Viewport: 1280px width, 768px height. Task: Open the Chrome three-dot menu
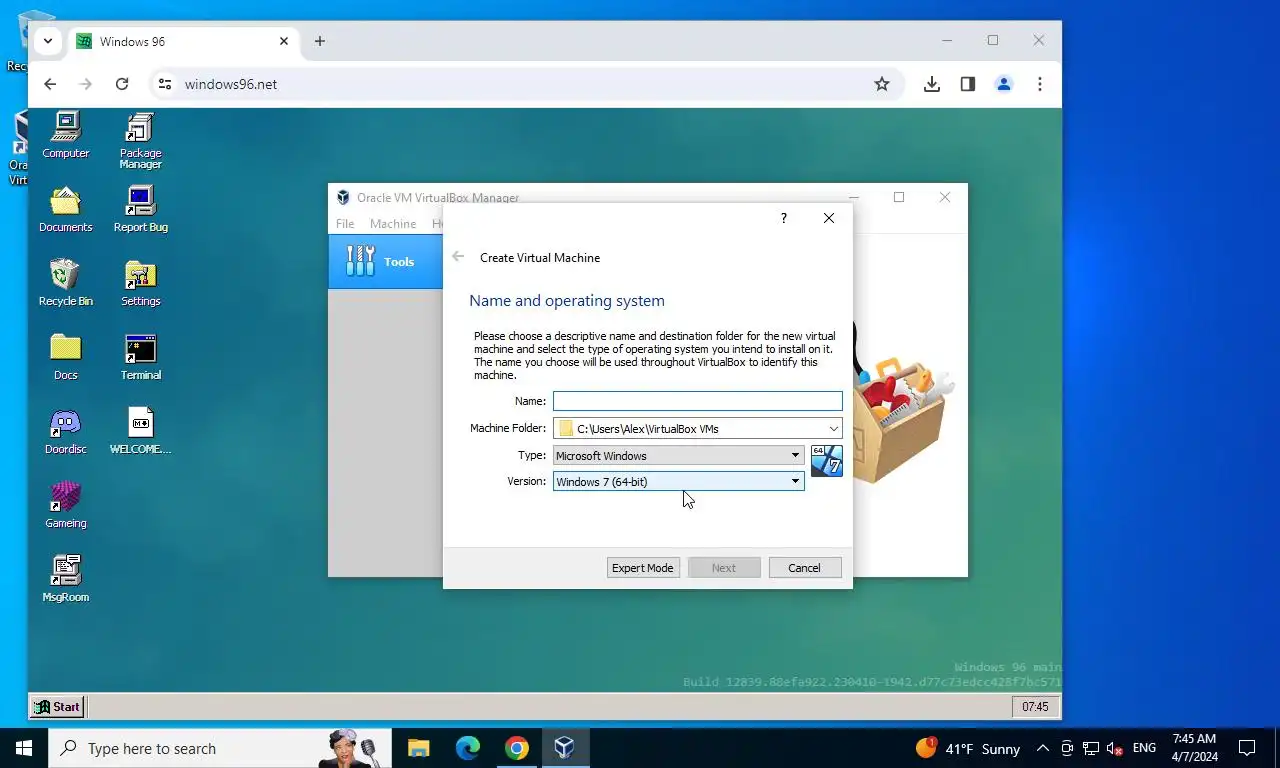coord(1040,84)
